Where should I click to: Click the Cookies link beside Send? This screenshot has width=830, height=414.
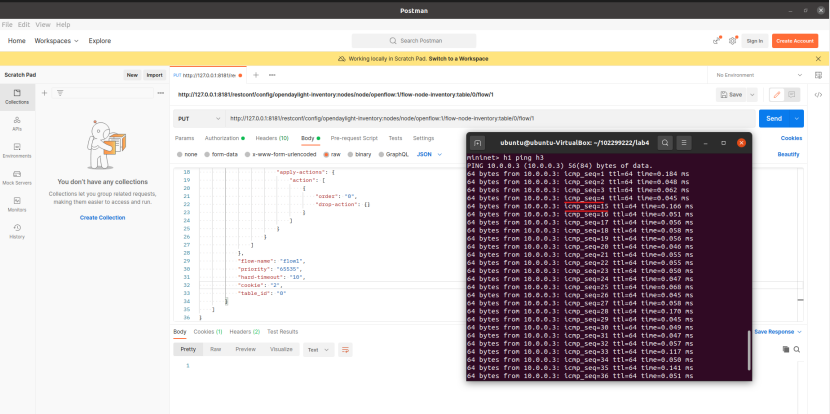[x=791, y=138]
